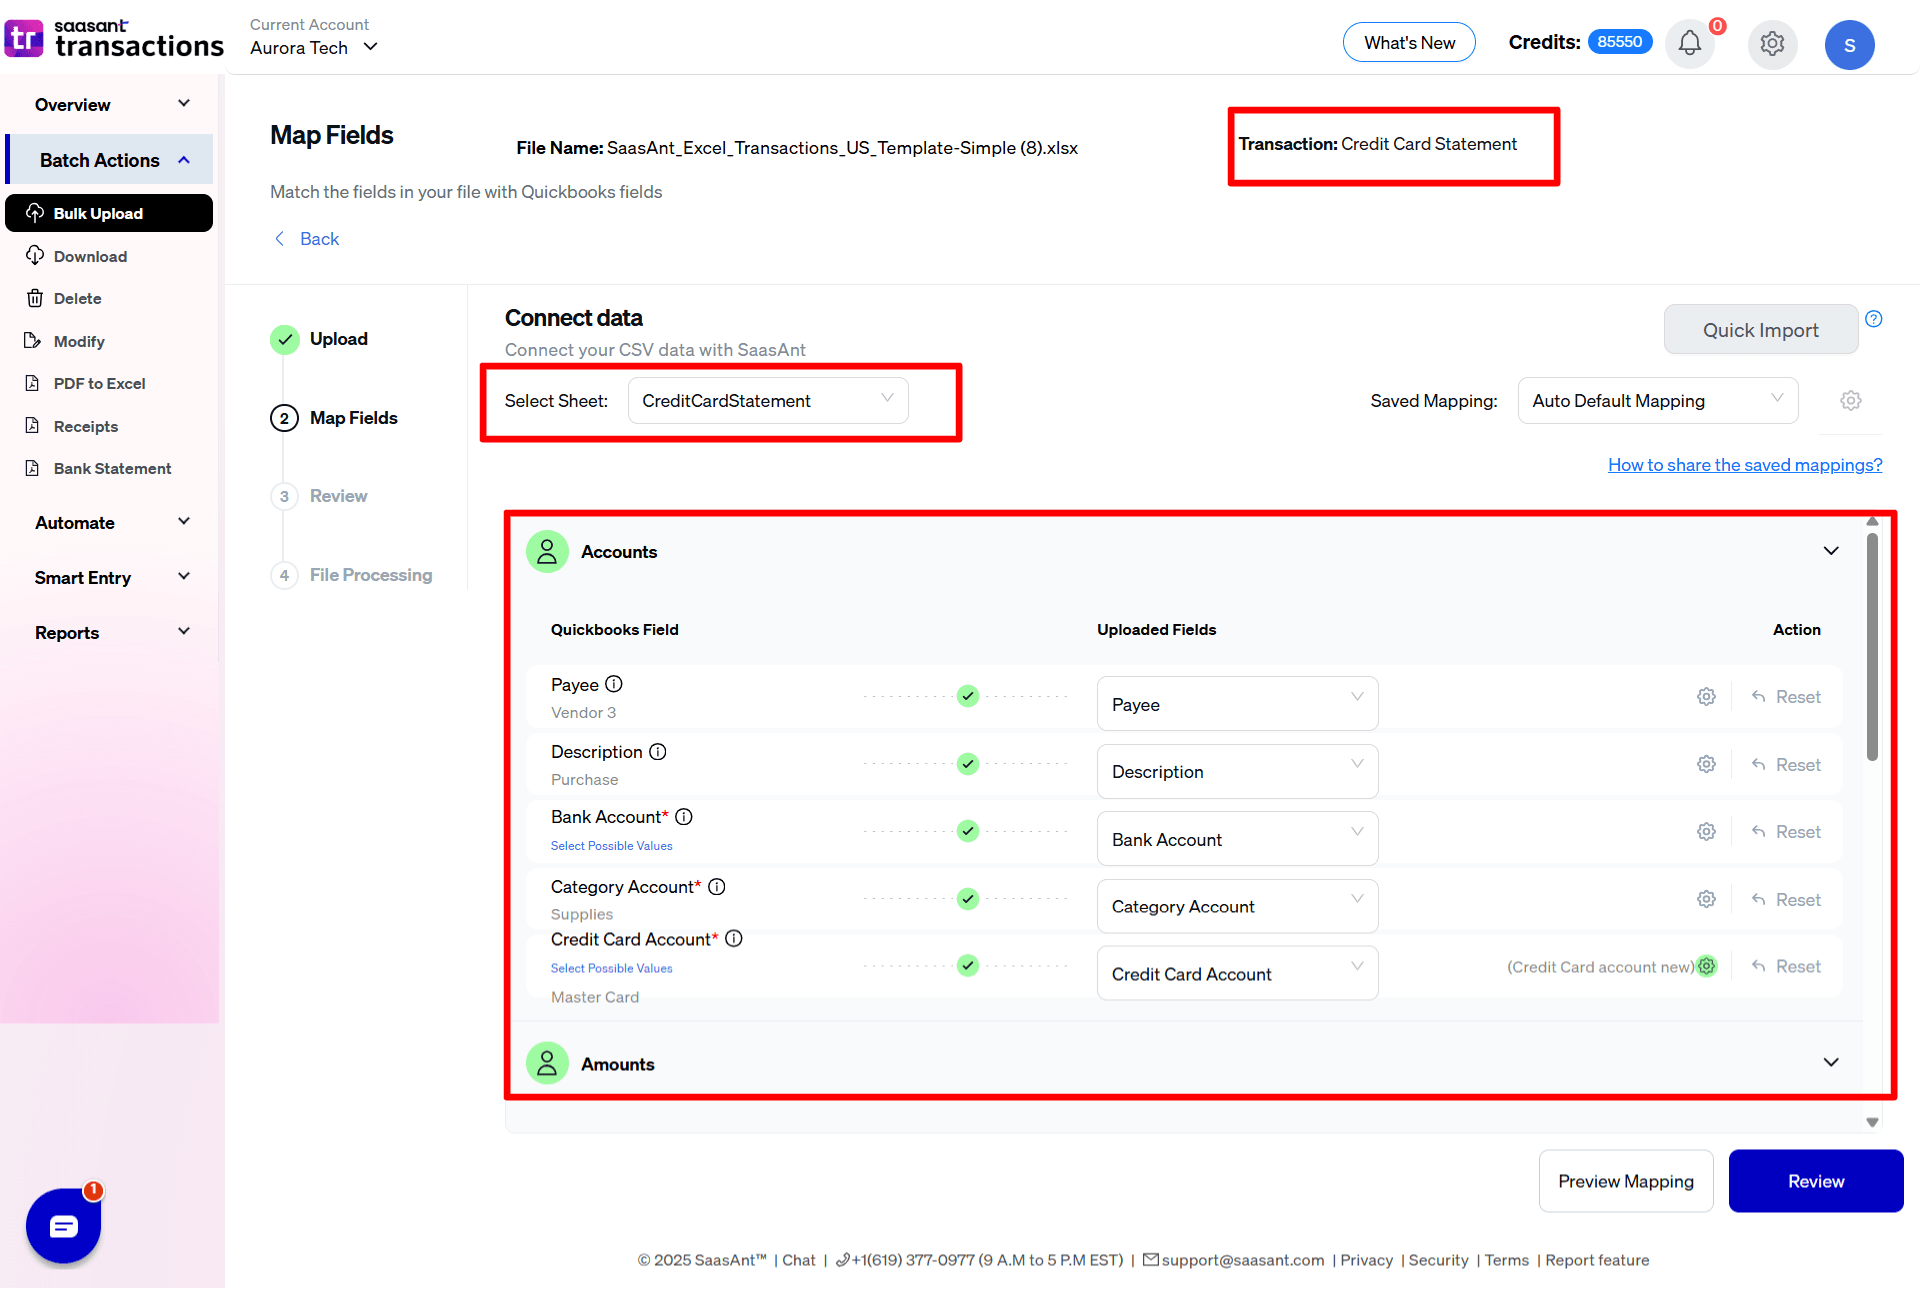Click the blue Review button
The width and height of the screenshot is (1920, 1290).
click(1816, 1181)
